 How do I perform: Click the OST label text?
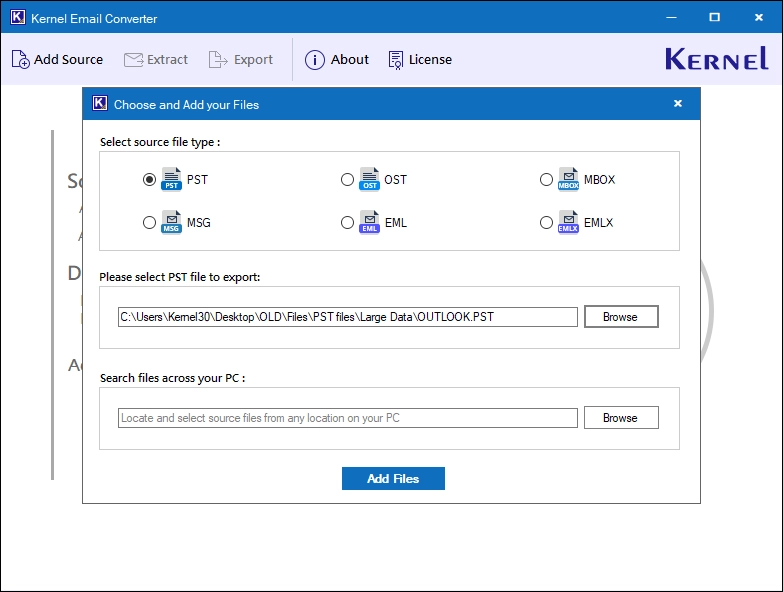point(395,180)
